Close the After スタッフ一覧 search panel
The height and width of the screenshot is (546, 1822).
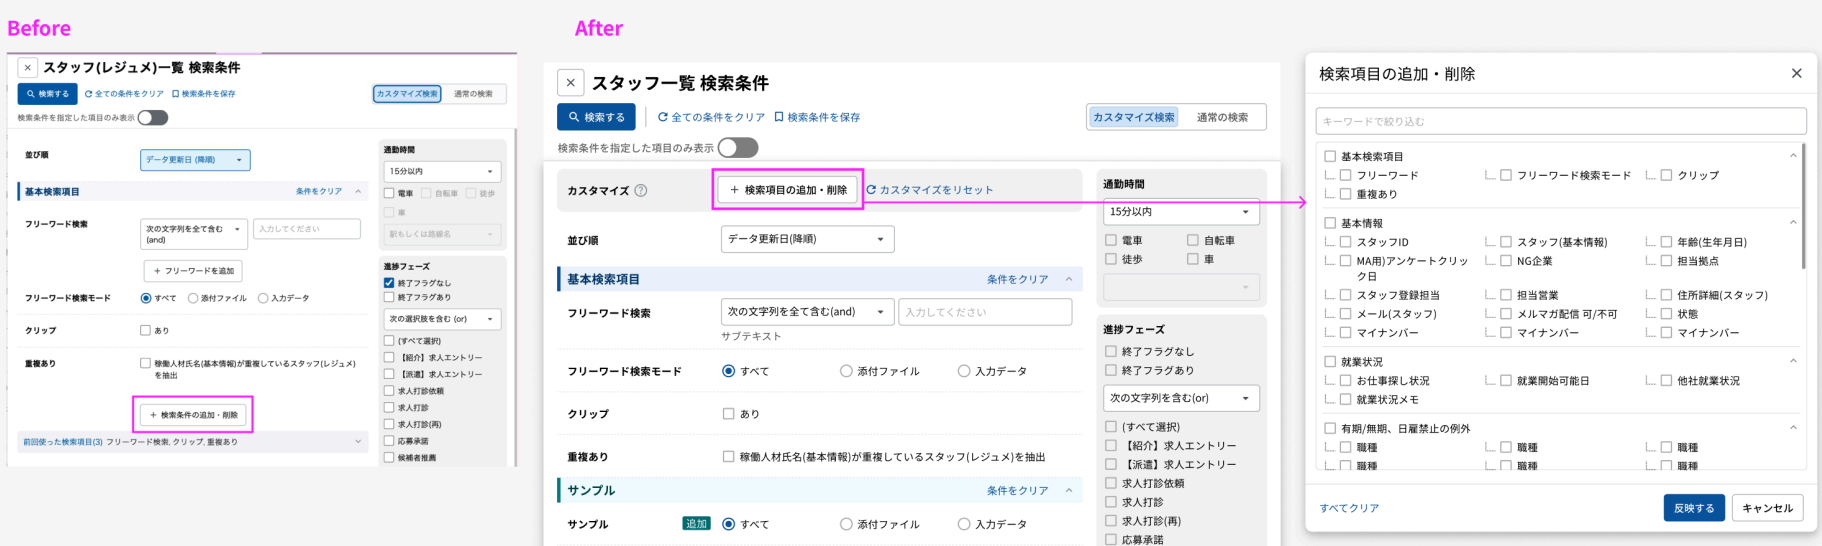(x=570, y=83)
